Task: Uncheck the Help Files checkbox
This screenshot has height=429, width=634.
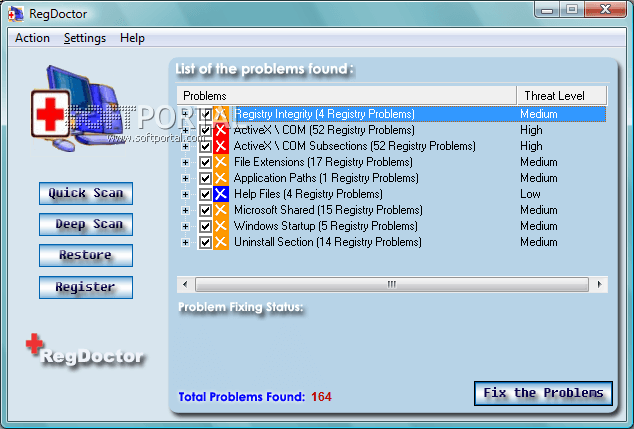Action: 205,194
